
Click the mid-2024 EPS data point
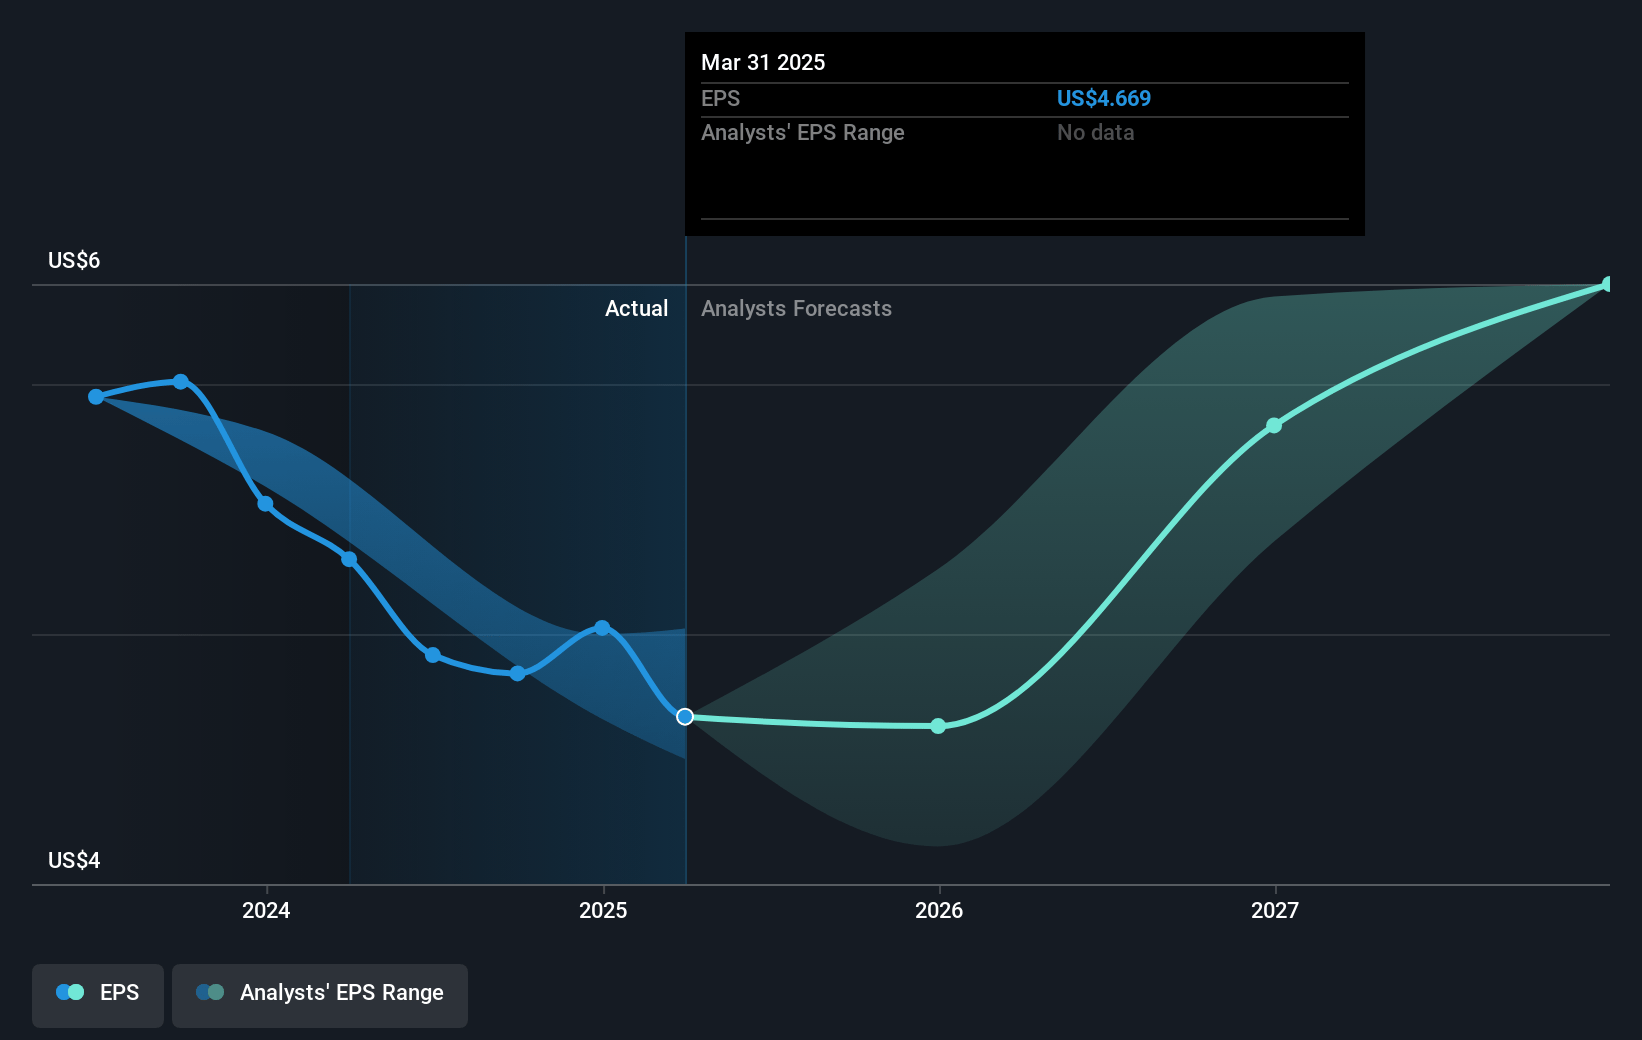(x=433, y=655)
